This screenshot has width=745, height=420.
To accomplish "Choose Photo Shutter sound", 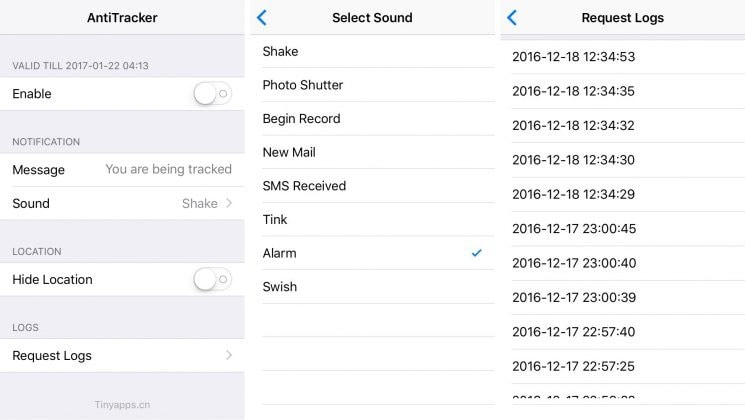I will coord(372,85).
